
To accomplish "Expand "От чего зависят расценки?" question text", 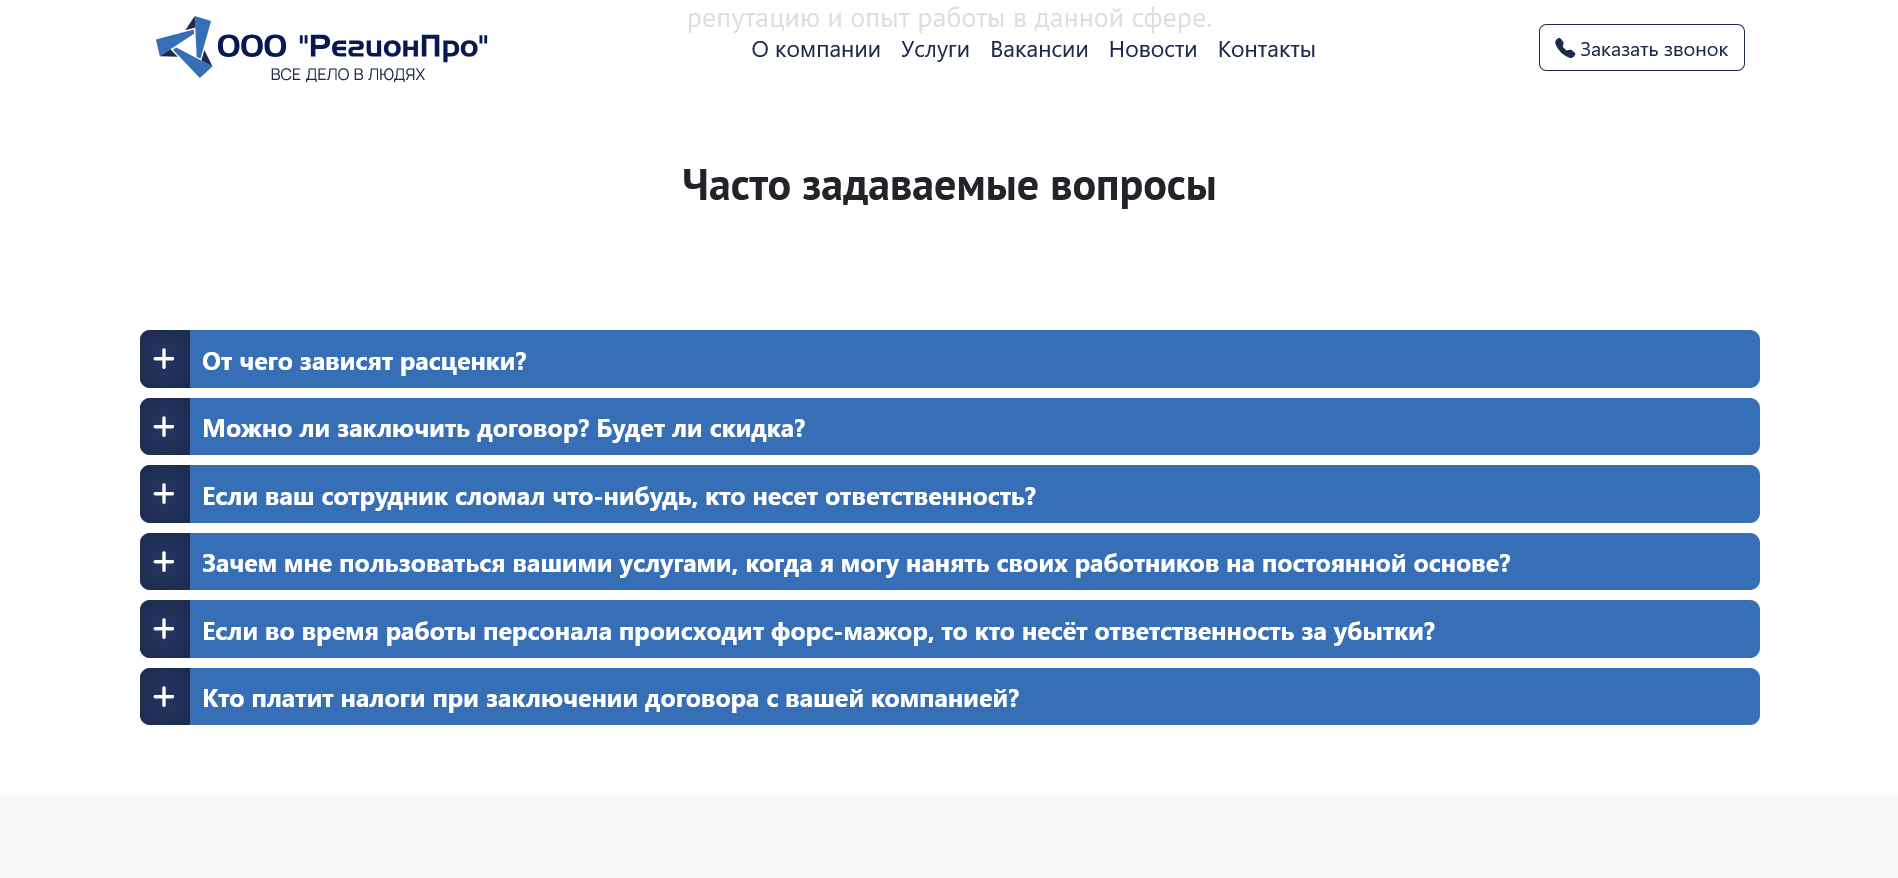I will pyautogui.click(x=364, y=361).
